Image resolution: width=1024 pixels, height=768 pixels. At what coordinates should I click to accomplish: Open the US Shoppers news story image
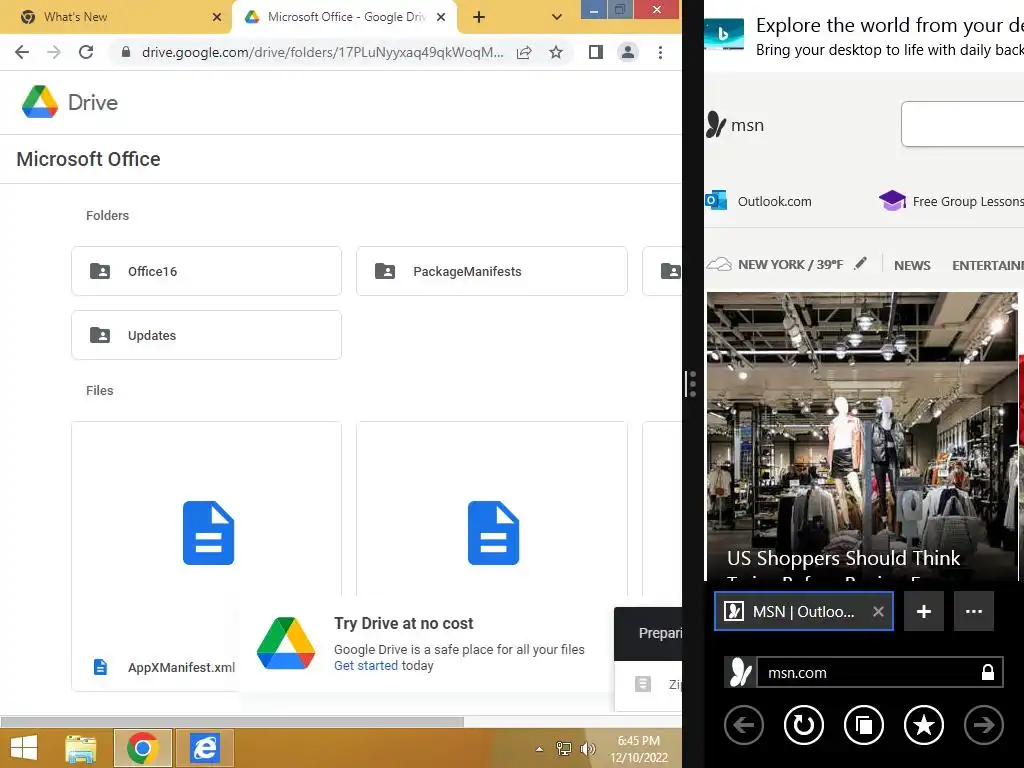click(x=862, y=436)
